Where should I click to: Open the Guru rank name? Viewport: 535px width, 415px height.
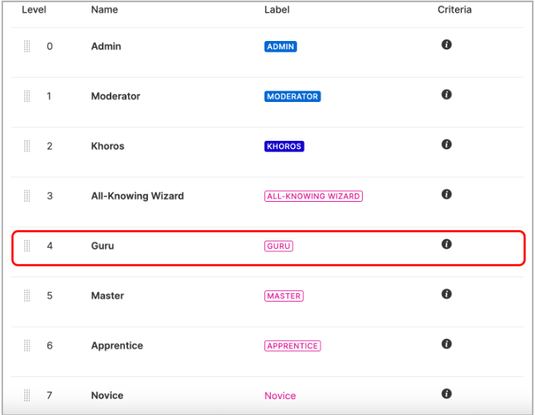pos(102,246)
